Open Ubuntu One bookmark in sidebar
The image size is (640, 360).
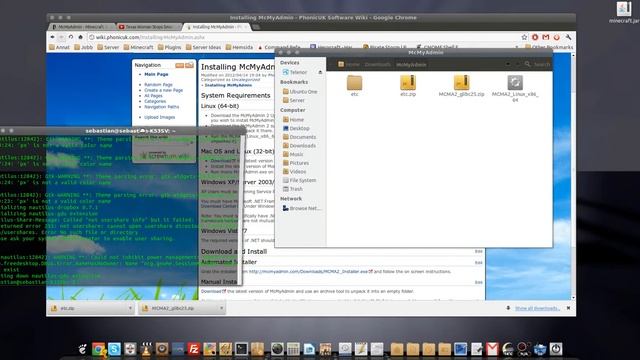[x=300, y=92]
